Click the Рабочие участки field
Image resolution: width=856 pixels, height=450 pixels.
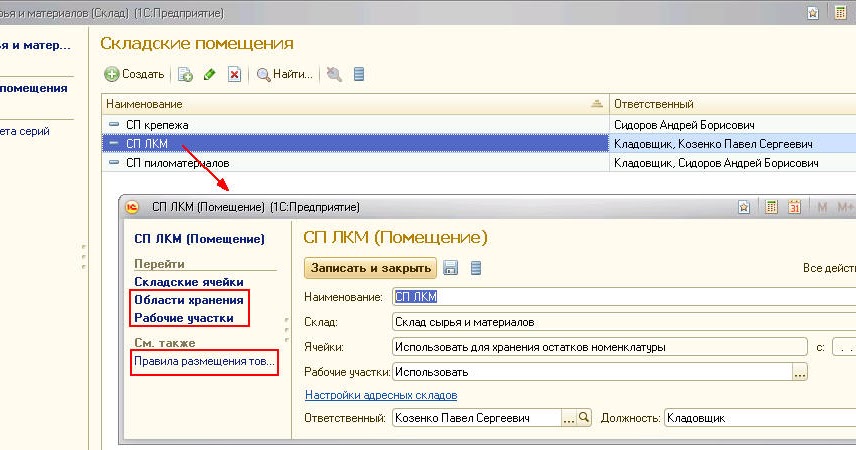[592, 372]
